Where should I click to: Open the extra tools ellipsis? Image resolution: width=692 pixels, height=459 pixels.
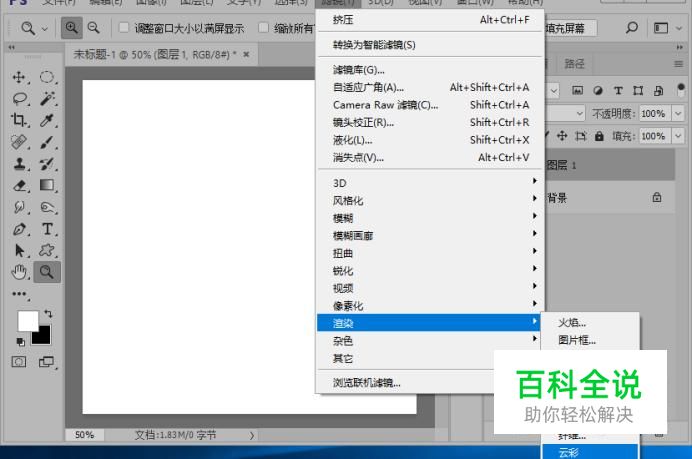tap(19, 293)
